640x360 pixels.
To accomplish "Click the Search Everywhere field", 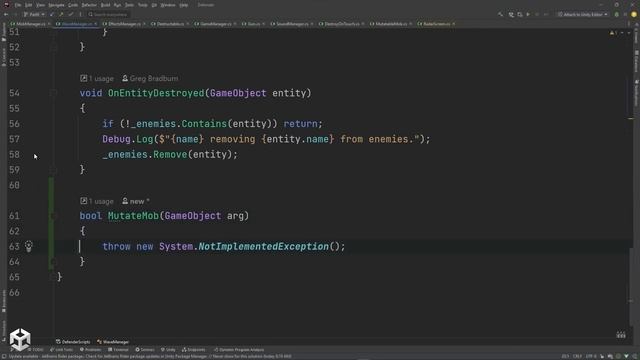I will tap(108, 14).
